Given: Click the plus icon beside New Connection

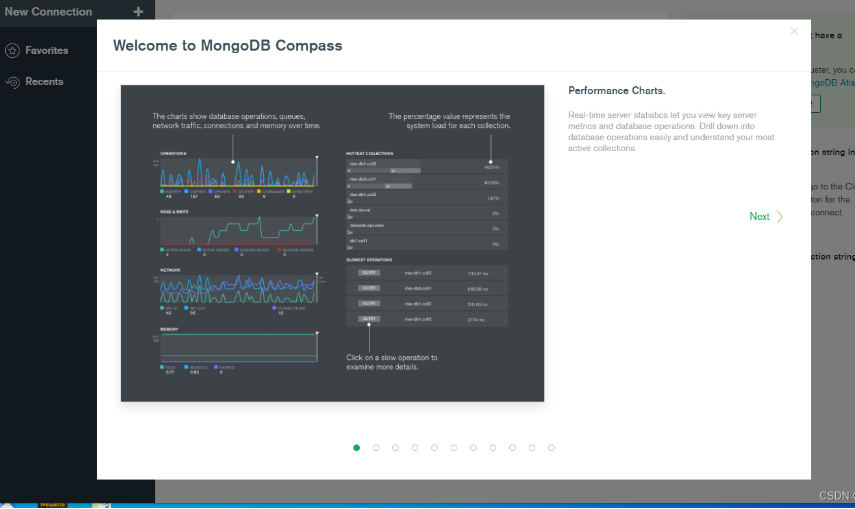Looking at the screenshot, I should pyautogui.click(x=138, y=12).
